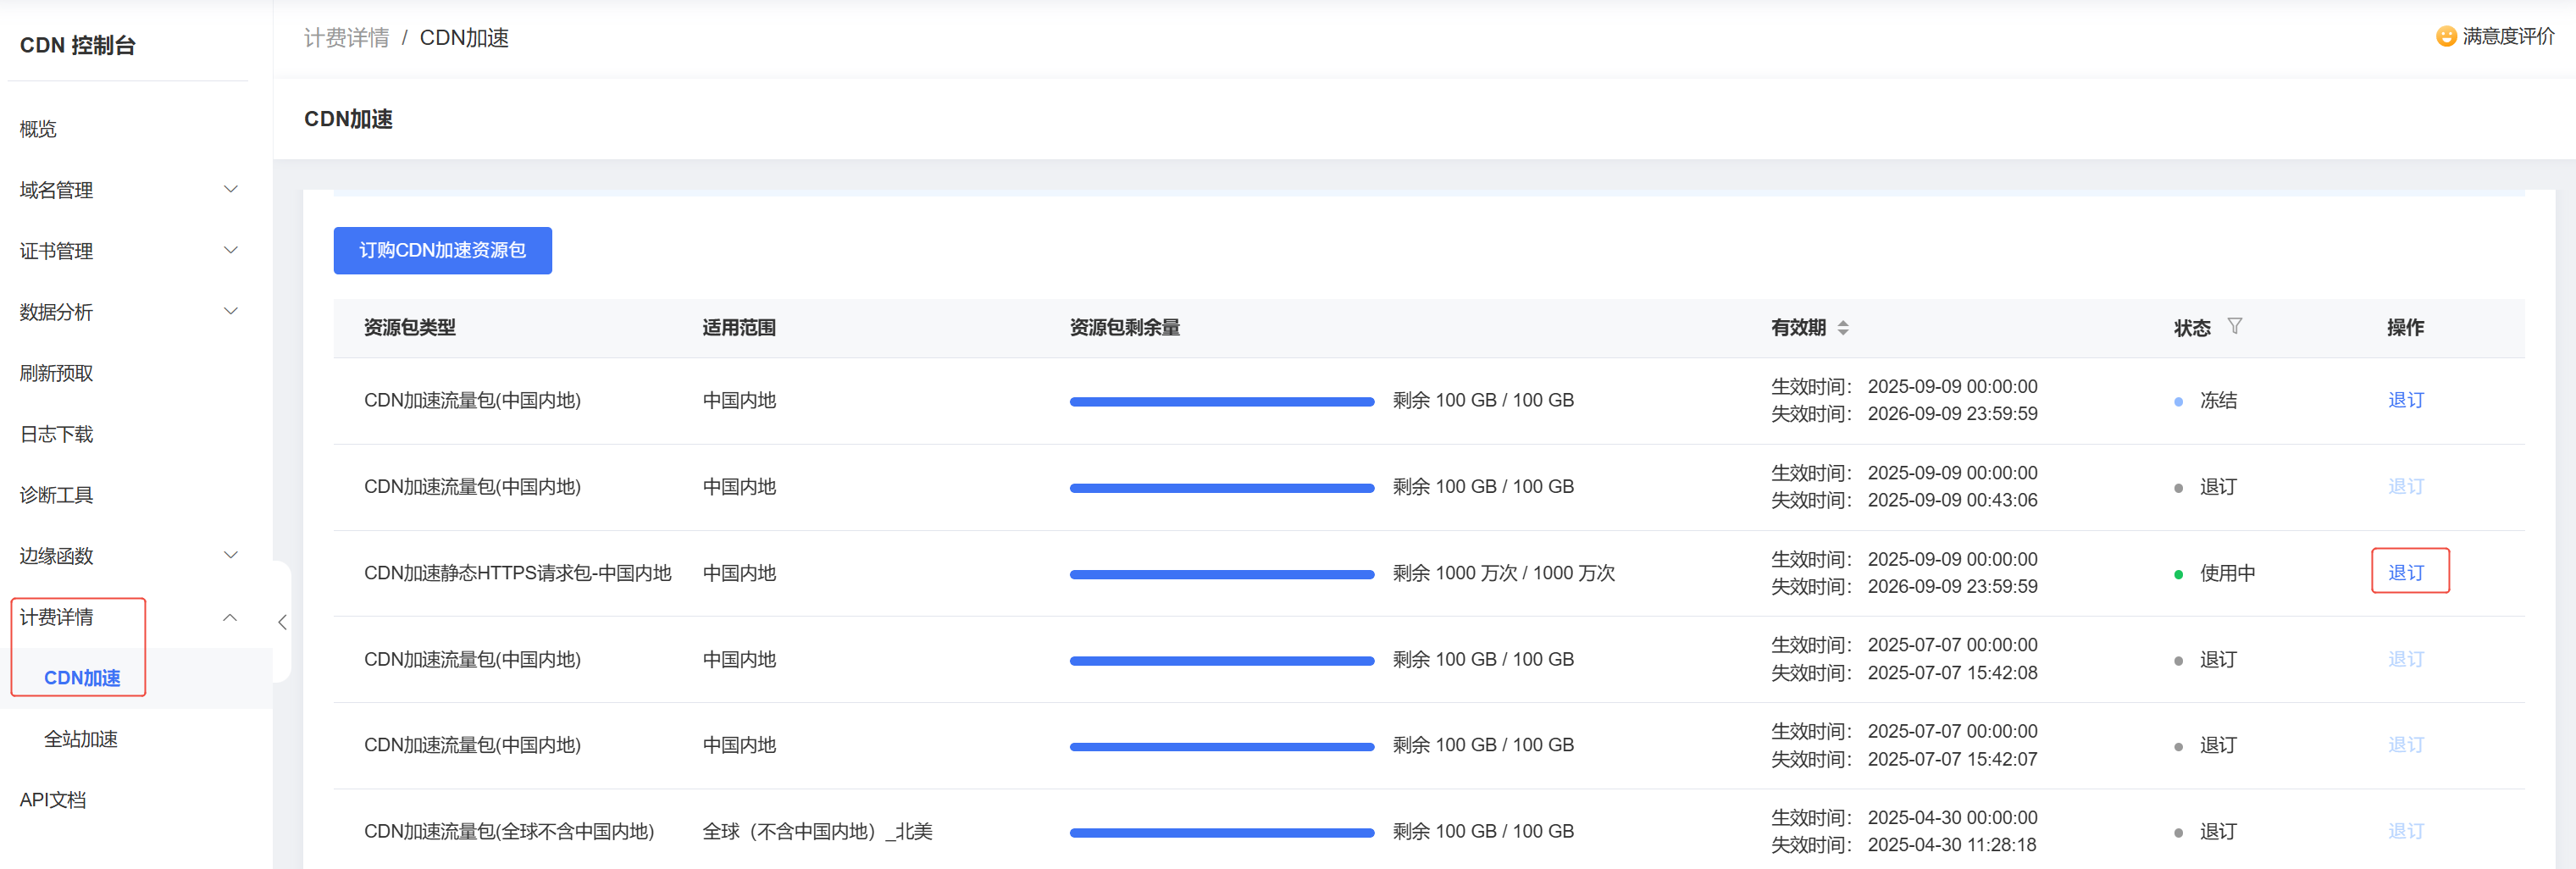The image size is (2576, 869).
Task: Click 边缘函数 sidebar label
Action: [56, 556]
